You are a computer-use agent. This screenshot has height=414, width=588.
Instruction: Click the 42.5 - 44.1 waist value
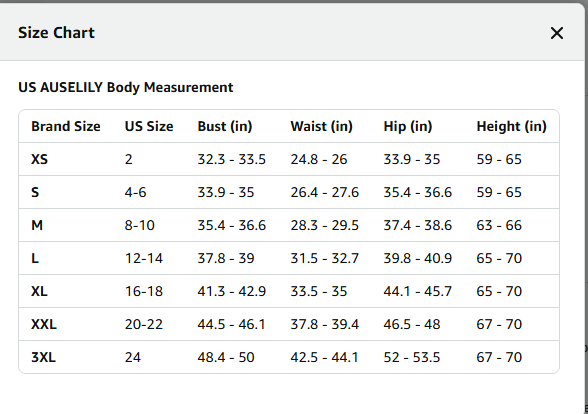tap(324, 357)
